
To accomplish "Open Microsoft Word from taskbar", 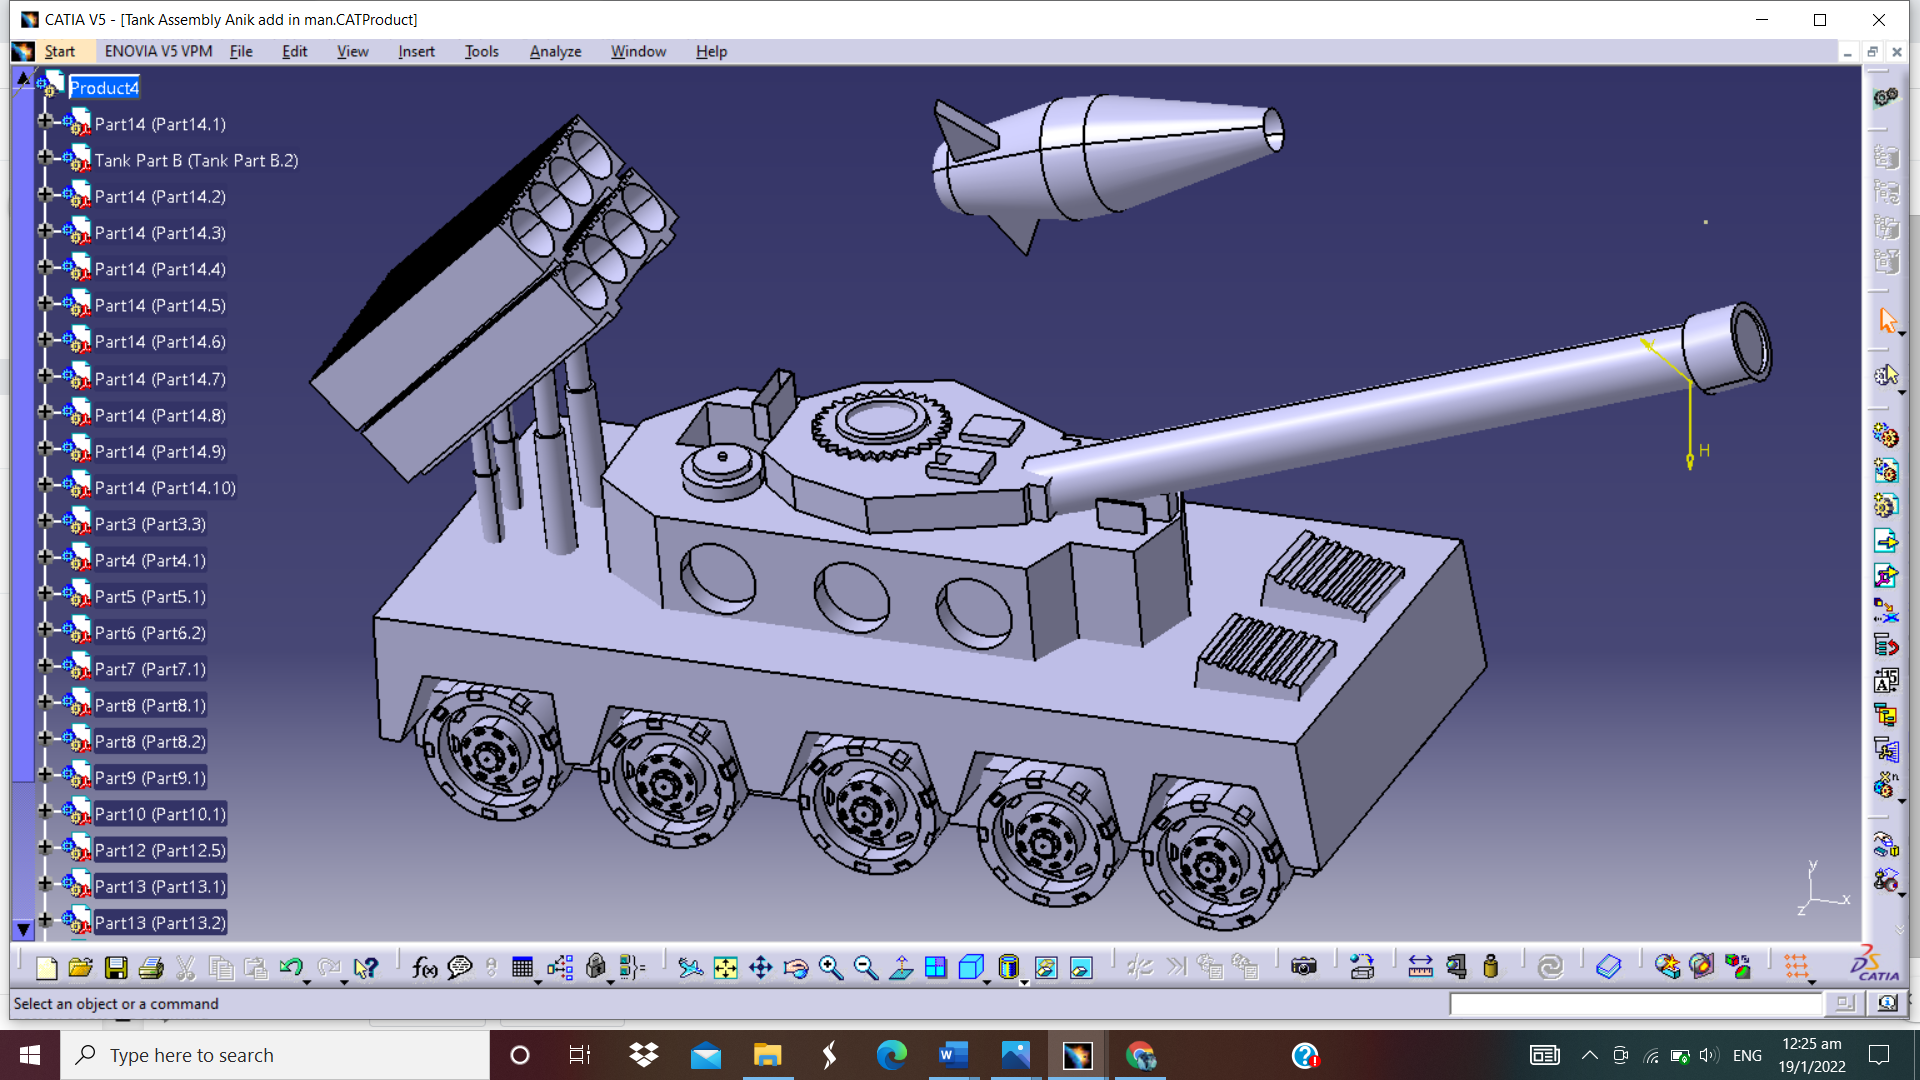I will (x=953, y=1055).
